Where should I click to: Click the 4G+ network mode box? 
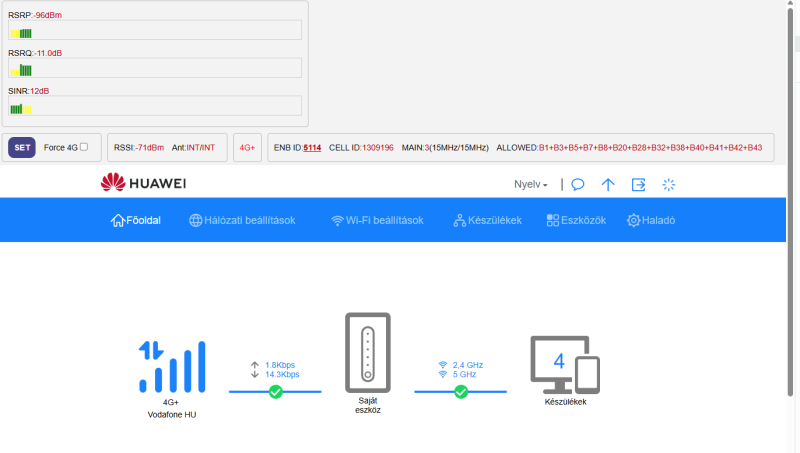coord(247,147)
